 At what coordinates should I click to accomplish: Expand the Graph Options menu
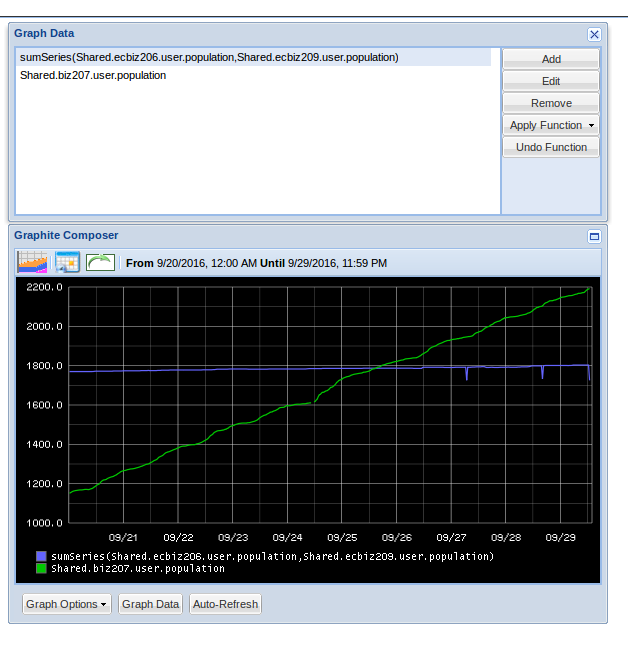(67, 604)
